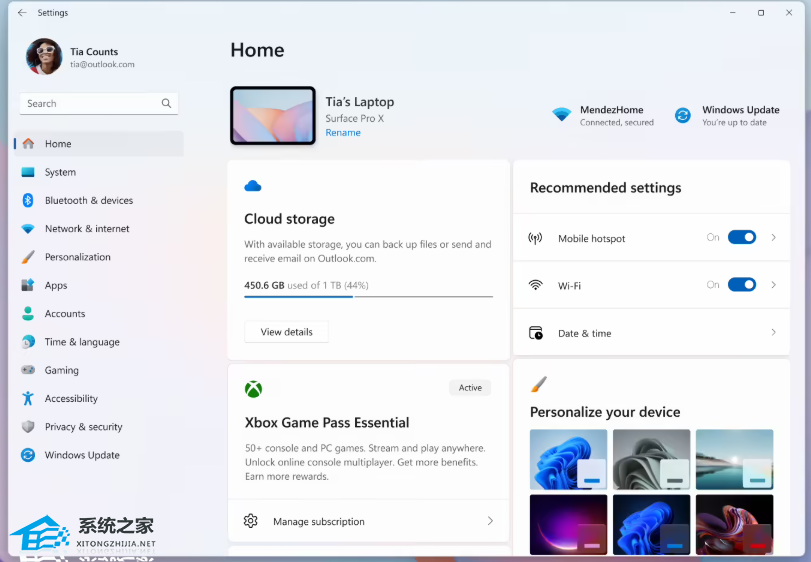This screenshot has width=811, height=562.
Task: Click the Date & time label
Action: point(584,333)
